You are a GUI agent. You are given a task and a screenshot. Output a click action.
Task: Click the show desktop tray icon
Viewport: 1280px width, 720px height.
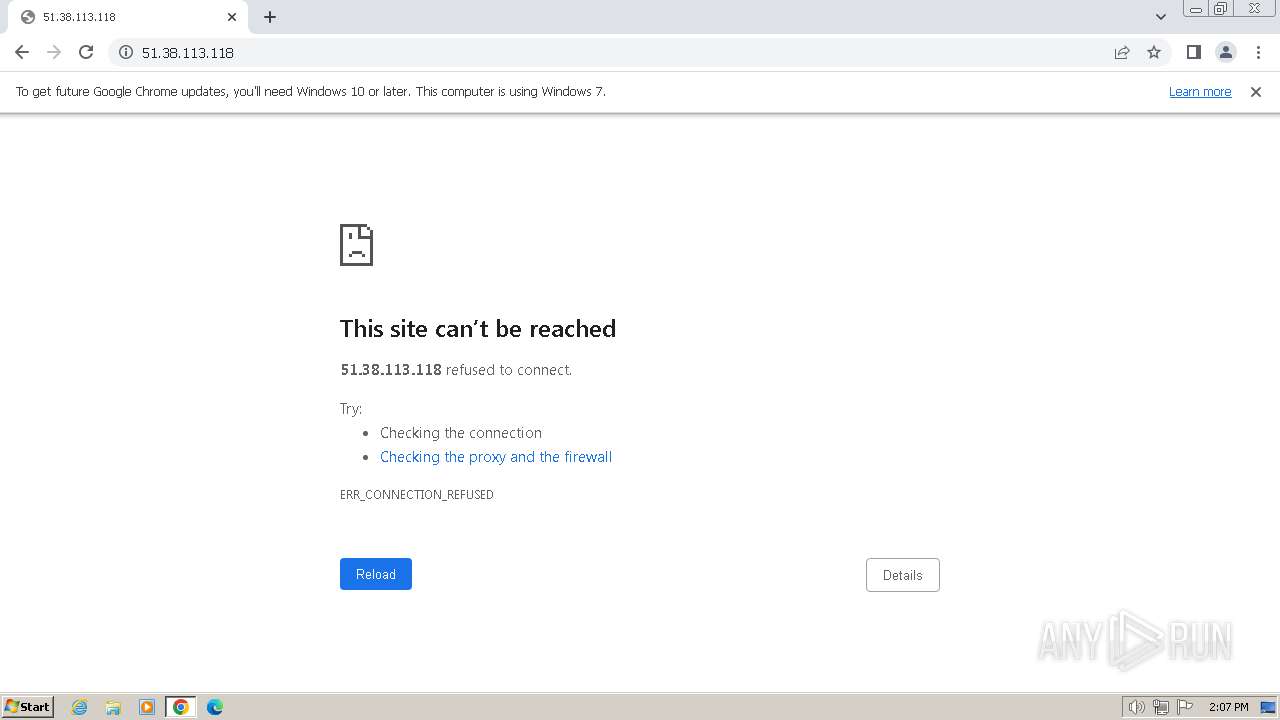(1268, 707)
